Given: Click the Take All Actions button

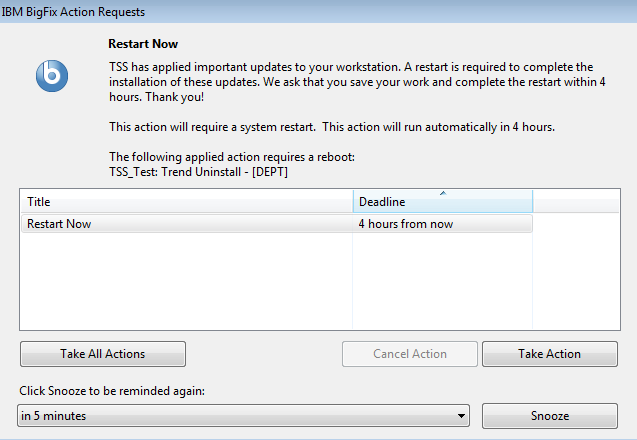Looking at the screenshot, I should [x=103, y=354].
